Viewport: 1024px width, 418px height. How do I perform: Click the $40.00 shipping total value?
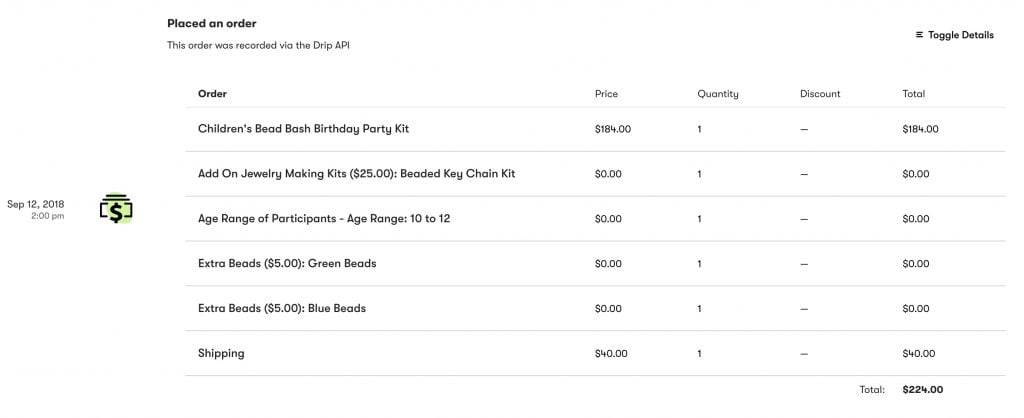pyautogui.click(x=919, y=353)
